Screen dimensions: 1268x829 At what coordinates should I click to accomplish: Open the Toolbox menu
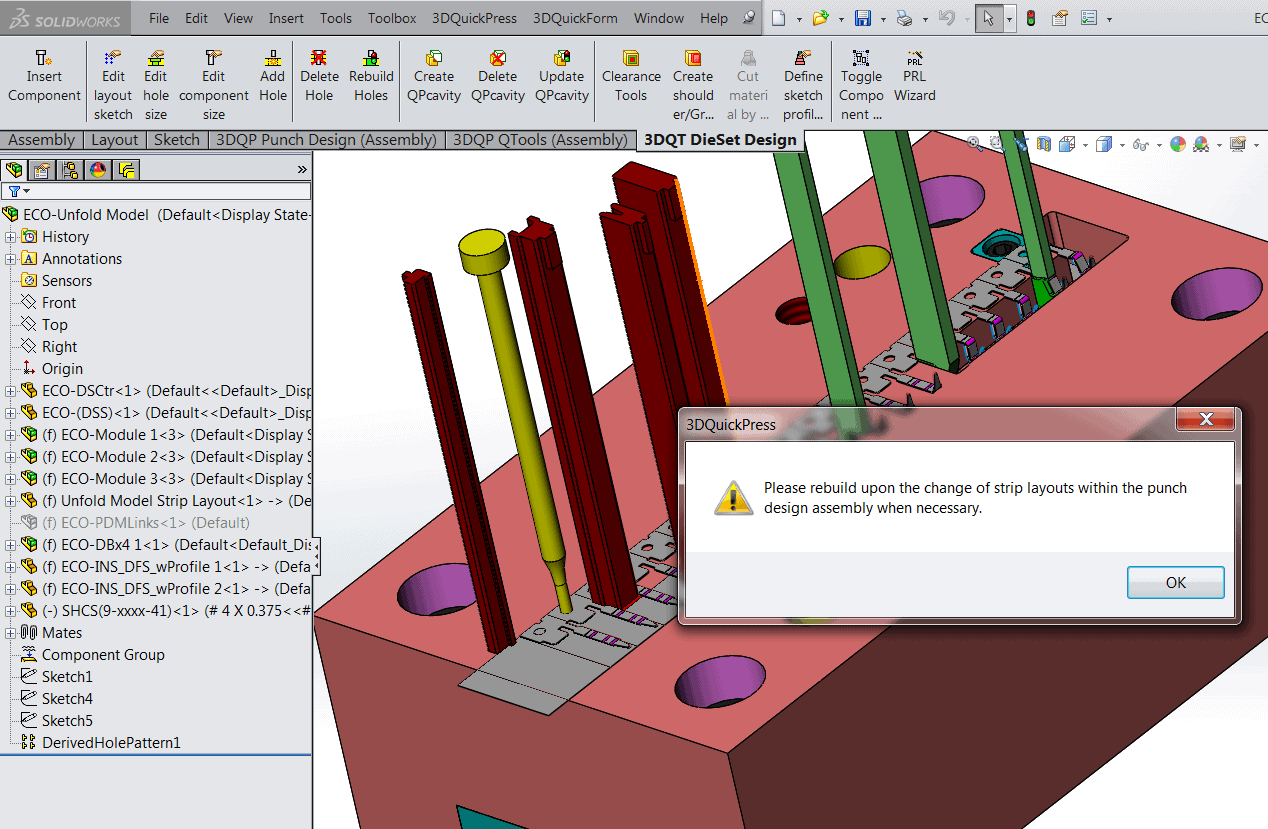pos(392,18)
